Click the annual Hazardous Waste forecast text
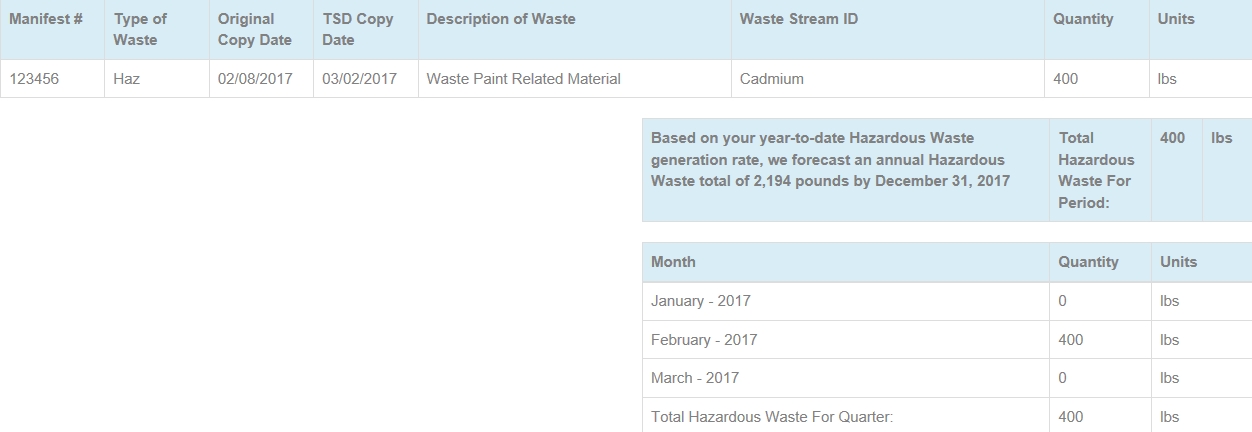 [830, 160]
